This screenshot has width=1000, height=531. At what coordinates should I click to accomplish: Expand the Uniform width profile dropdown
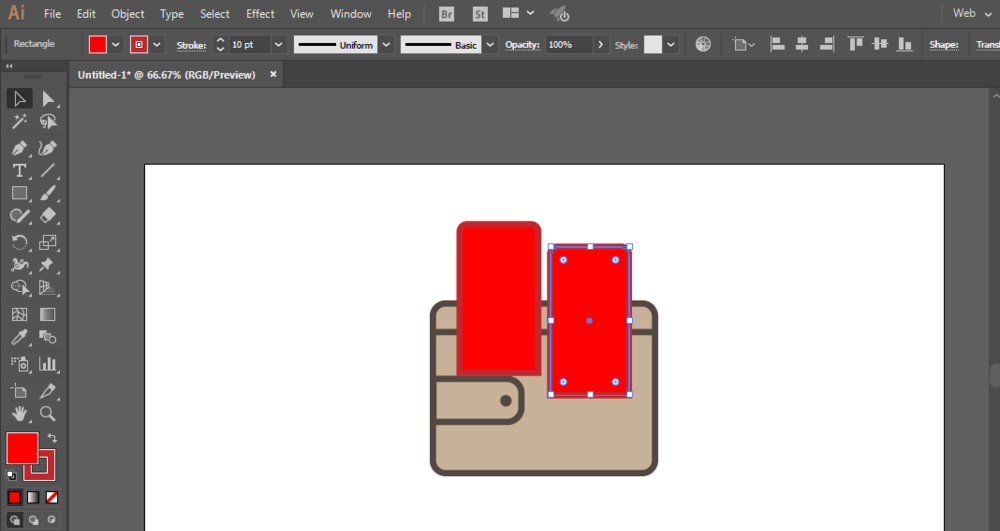click(385, 45)
